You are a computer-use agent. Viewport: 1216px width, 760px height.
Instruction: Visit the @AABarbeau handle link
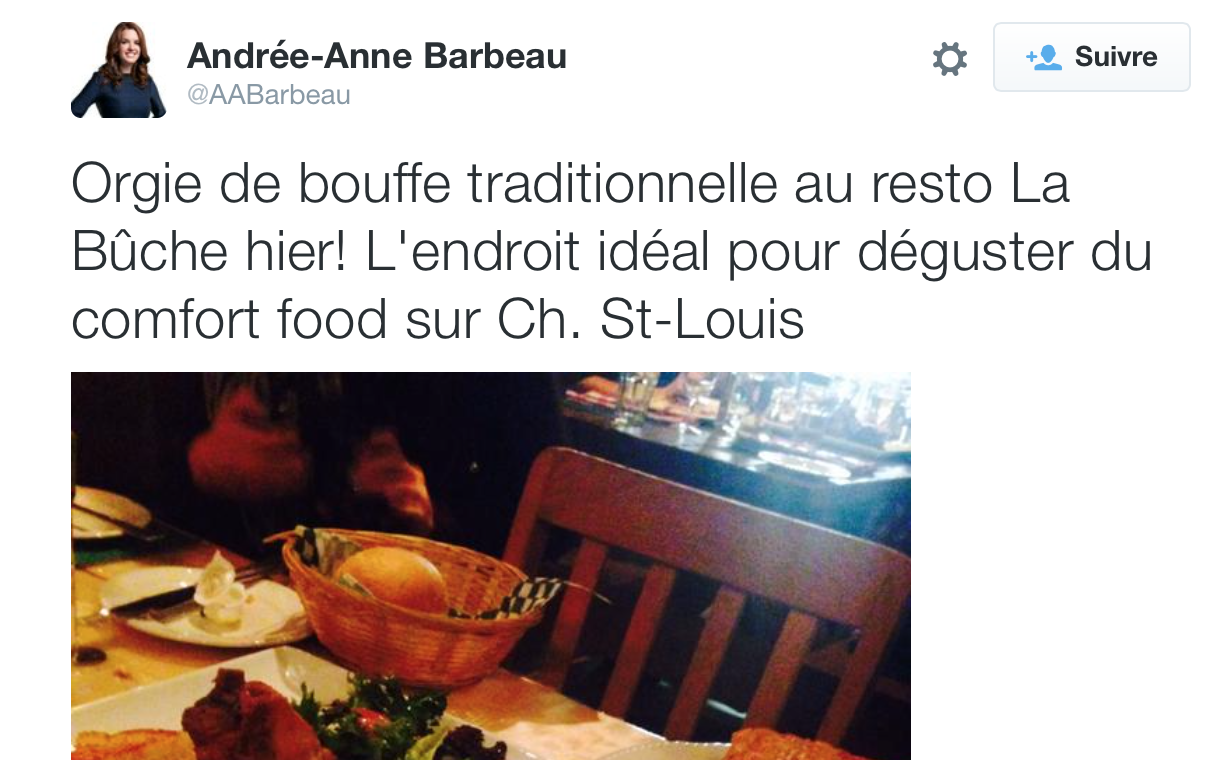tap(268, 96)
